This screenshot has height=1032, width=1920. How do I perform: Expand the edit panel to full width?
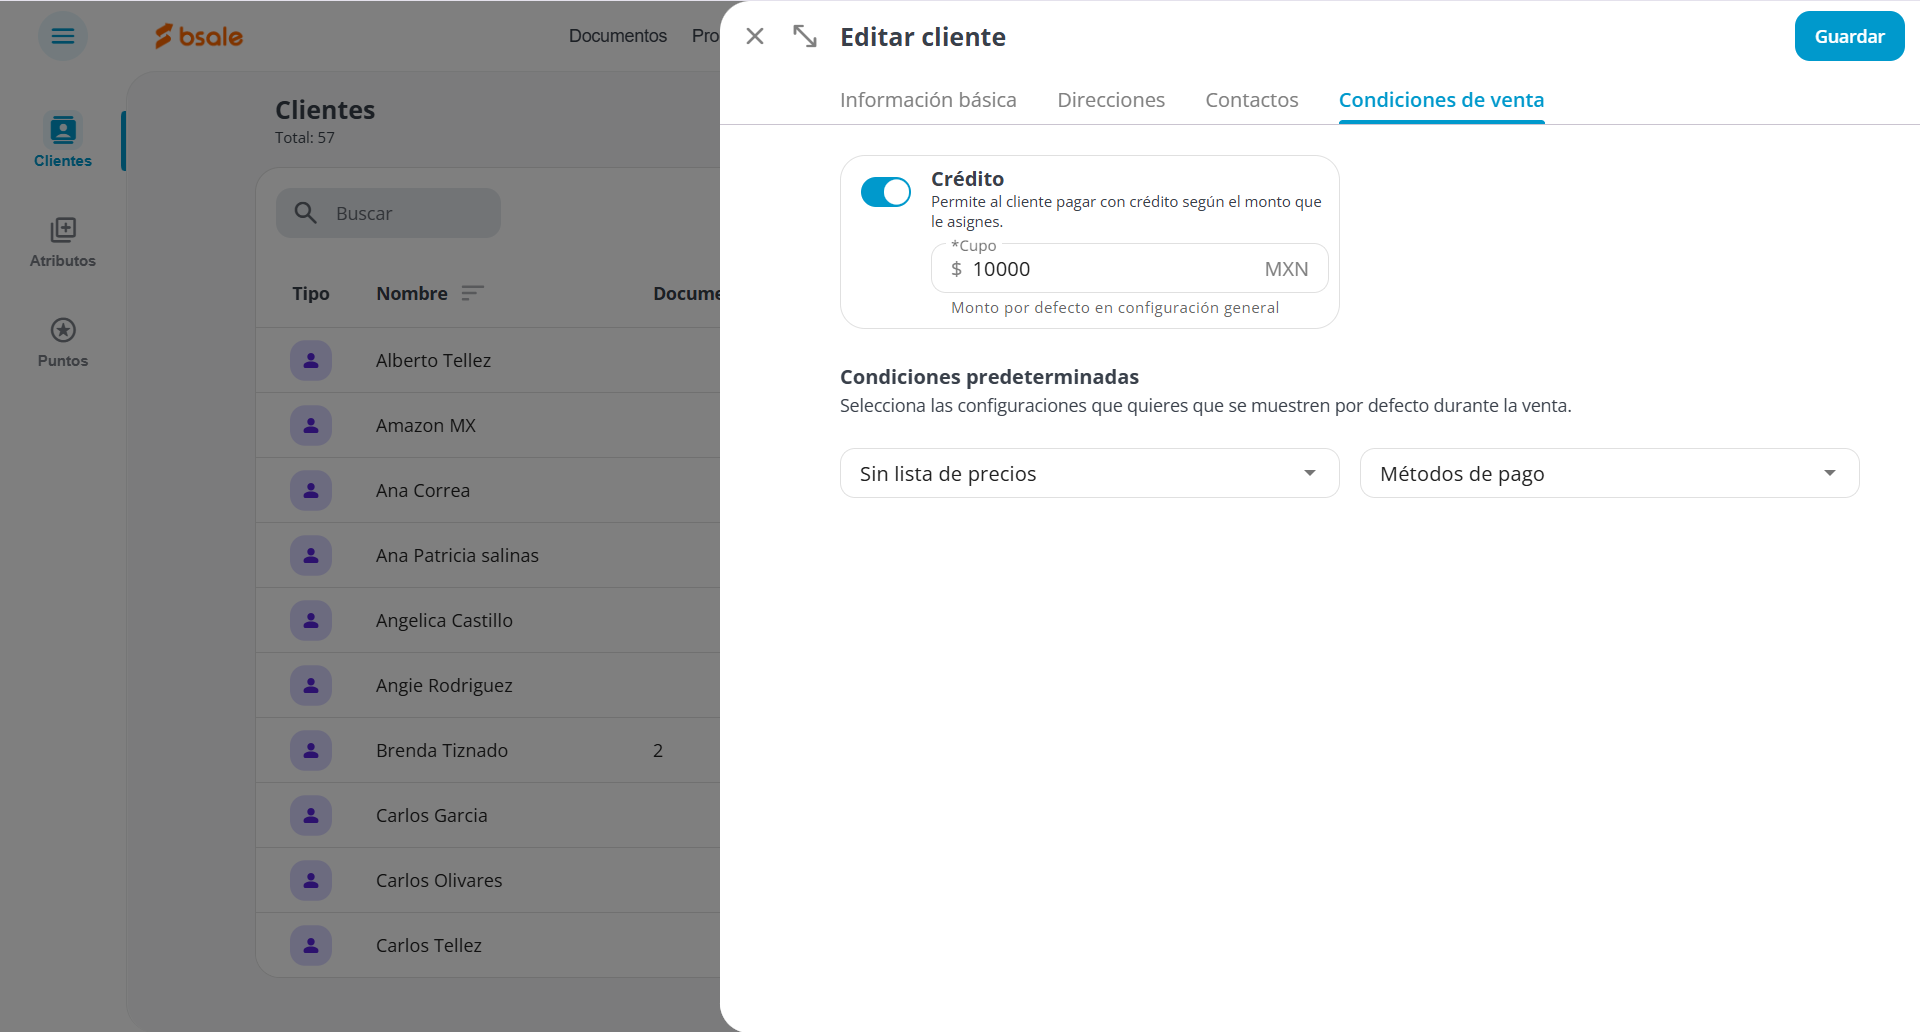click(x=805, y=36)
